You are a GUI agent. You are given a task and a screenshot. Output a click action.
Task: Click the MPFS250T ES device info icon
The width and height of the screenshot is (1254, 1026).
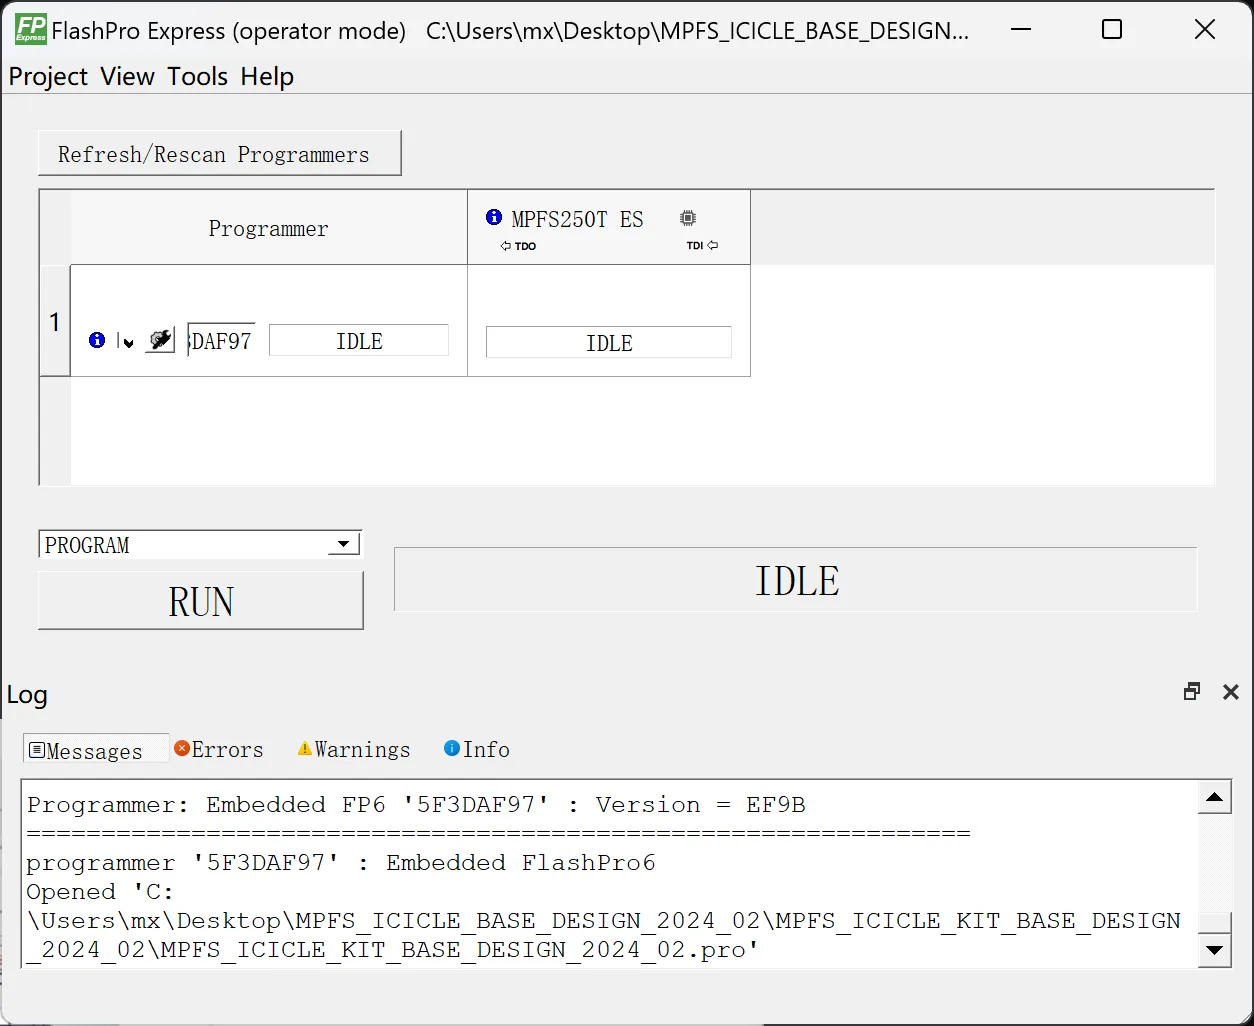[x=494, y=218]
